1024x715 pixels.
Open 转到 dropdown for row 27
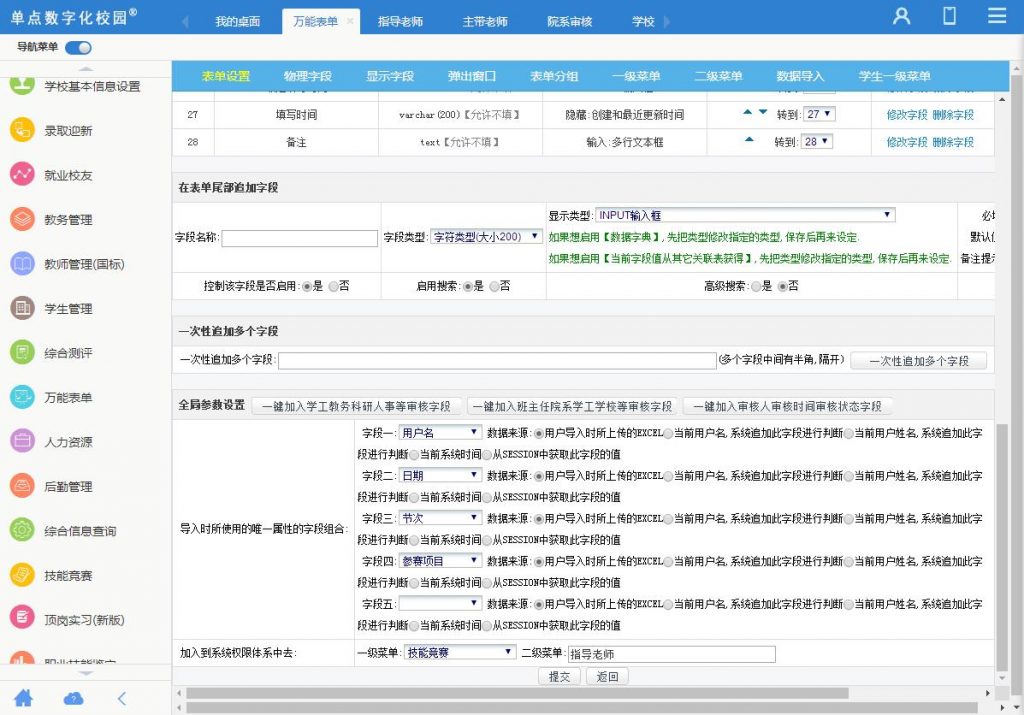(818, 114)
